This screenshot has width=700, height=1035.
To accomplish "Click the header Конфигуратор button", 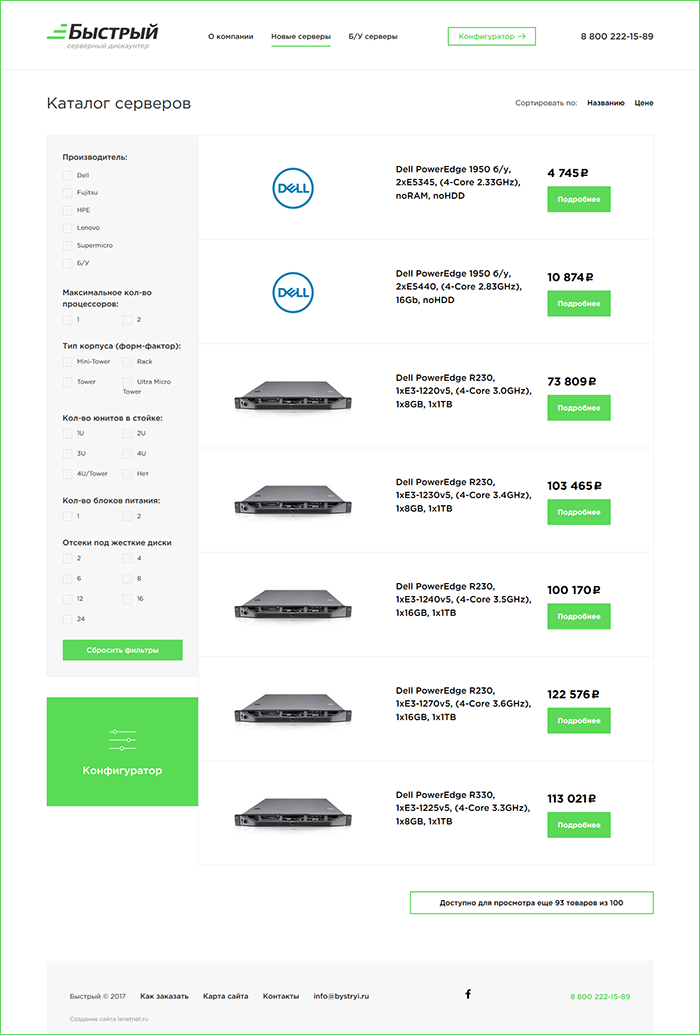I will (492, 36).
